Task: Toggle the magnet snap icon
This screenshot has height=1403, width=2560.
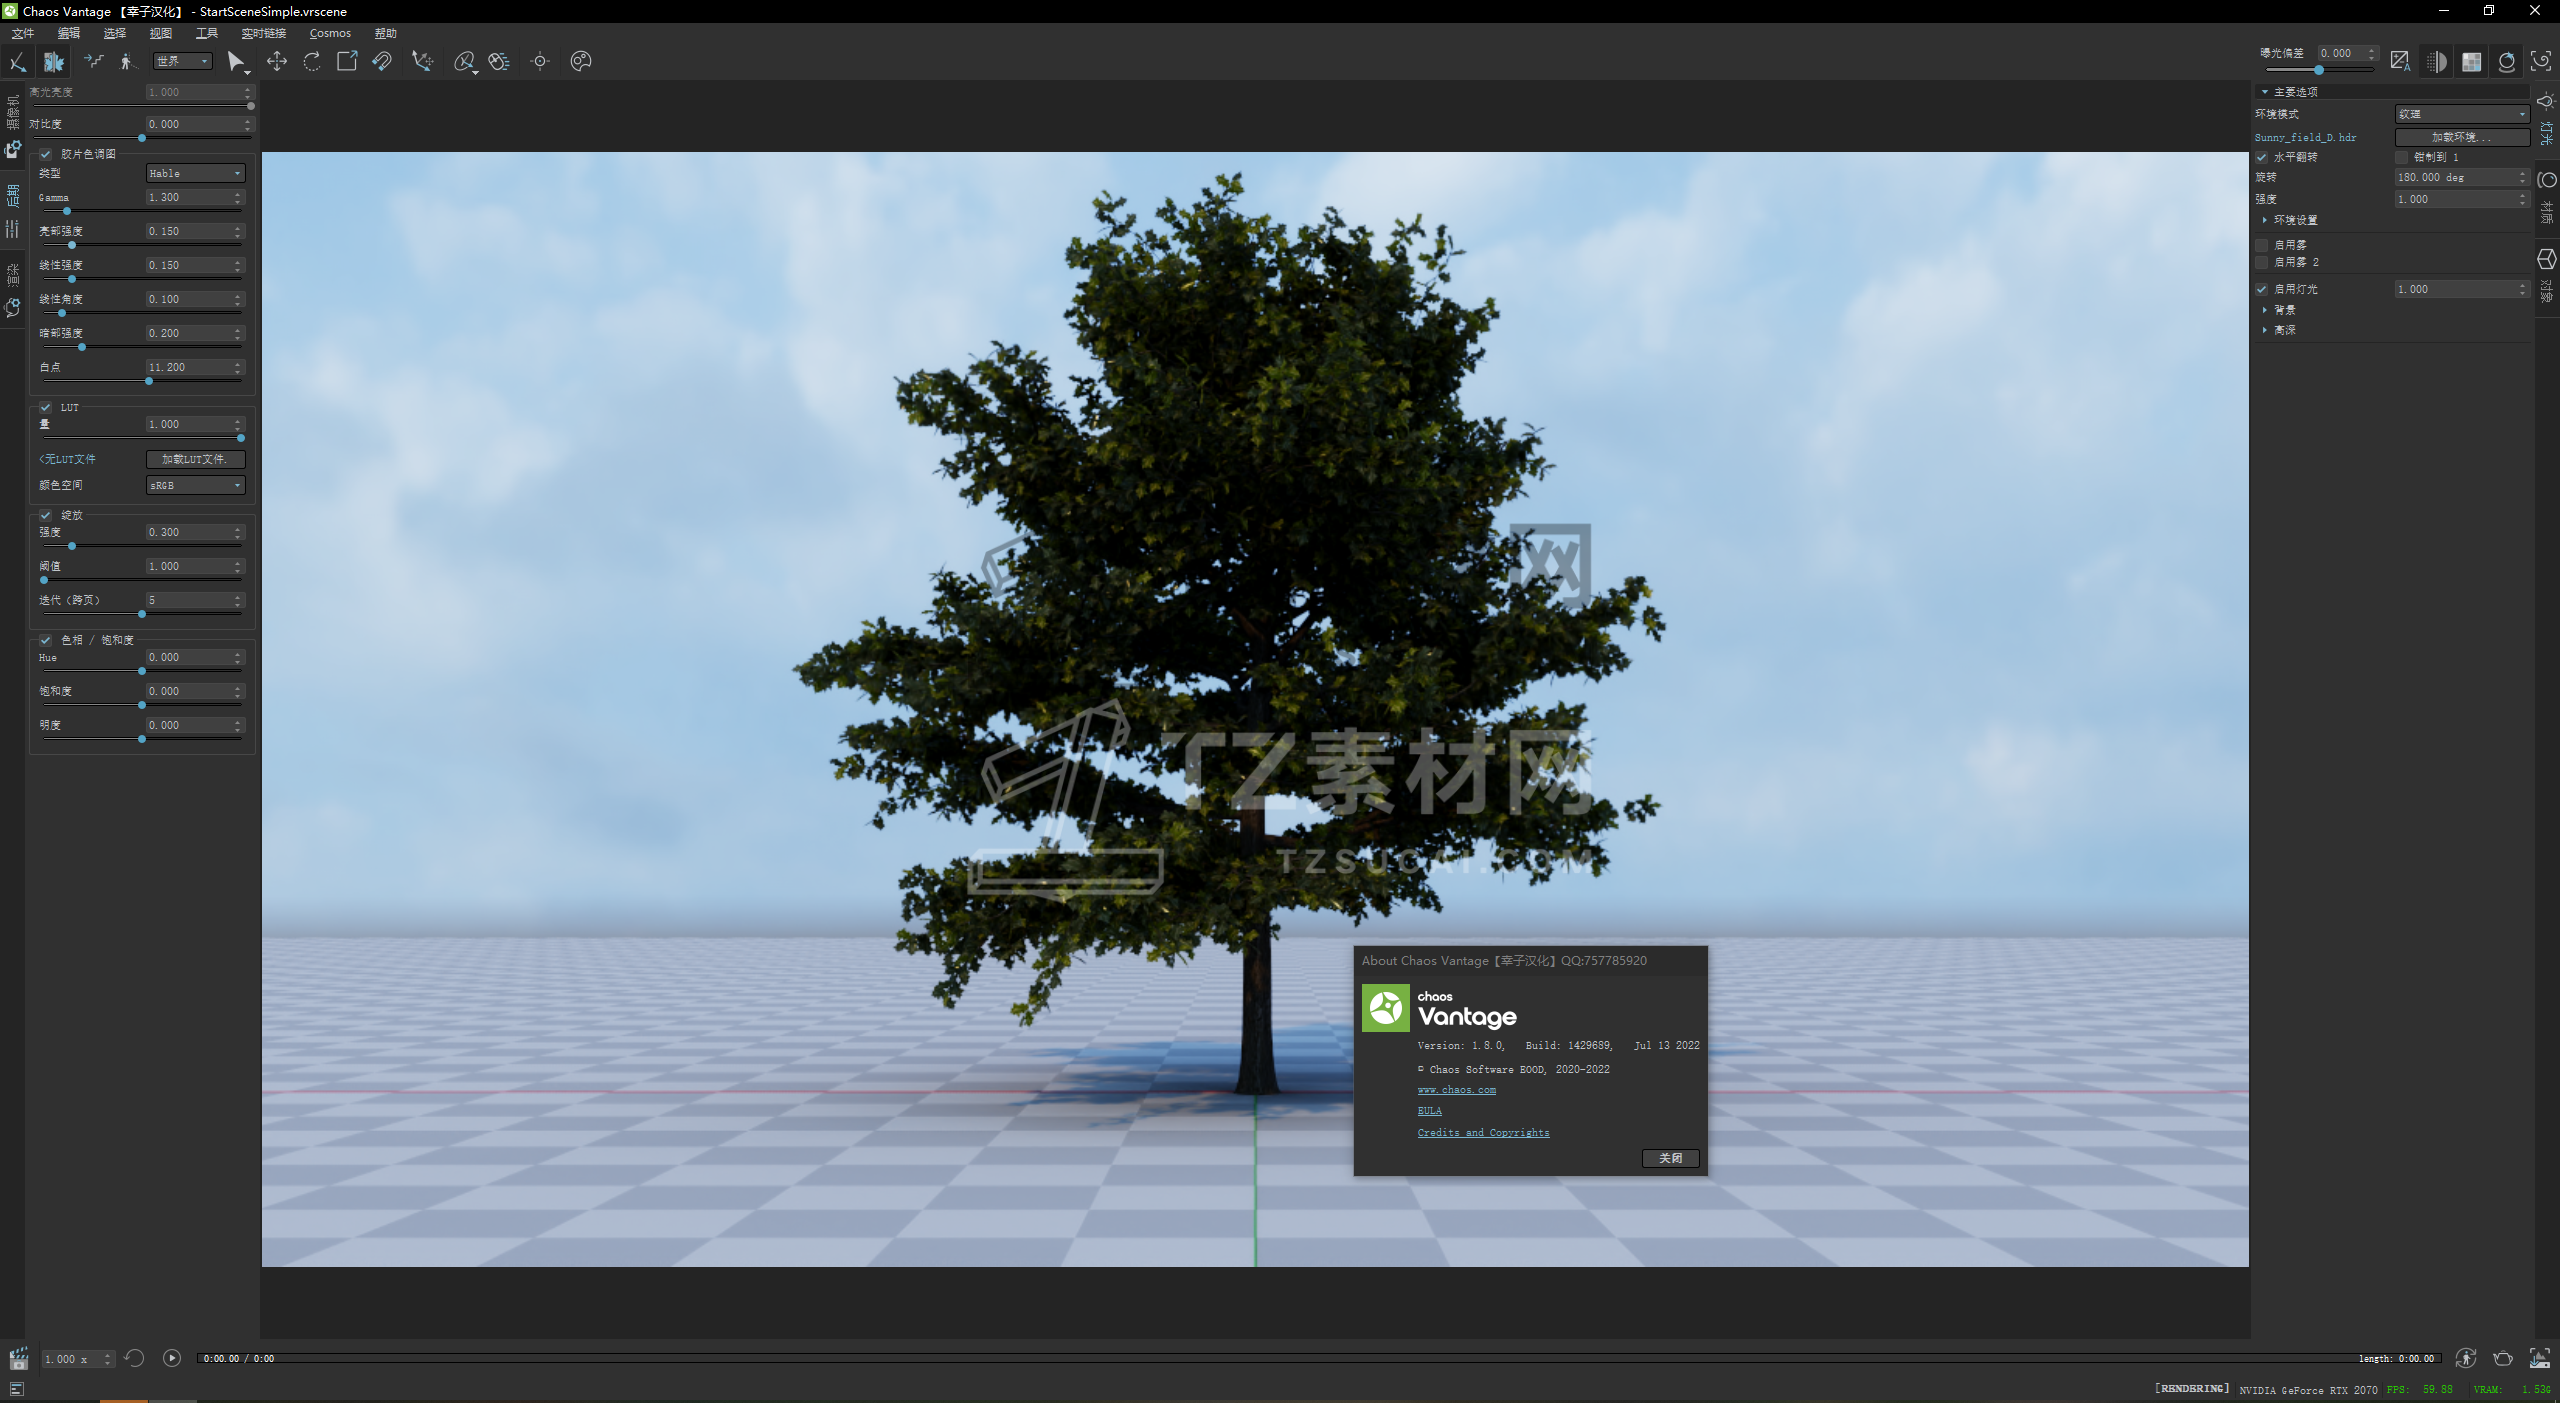Action: click(382, 62)
